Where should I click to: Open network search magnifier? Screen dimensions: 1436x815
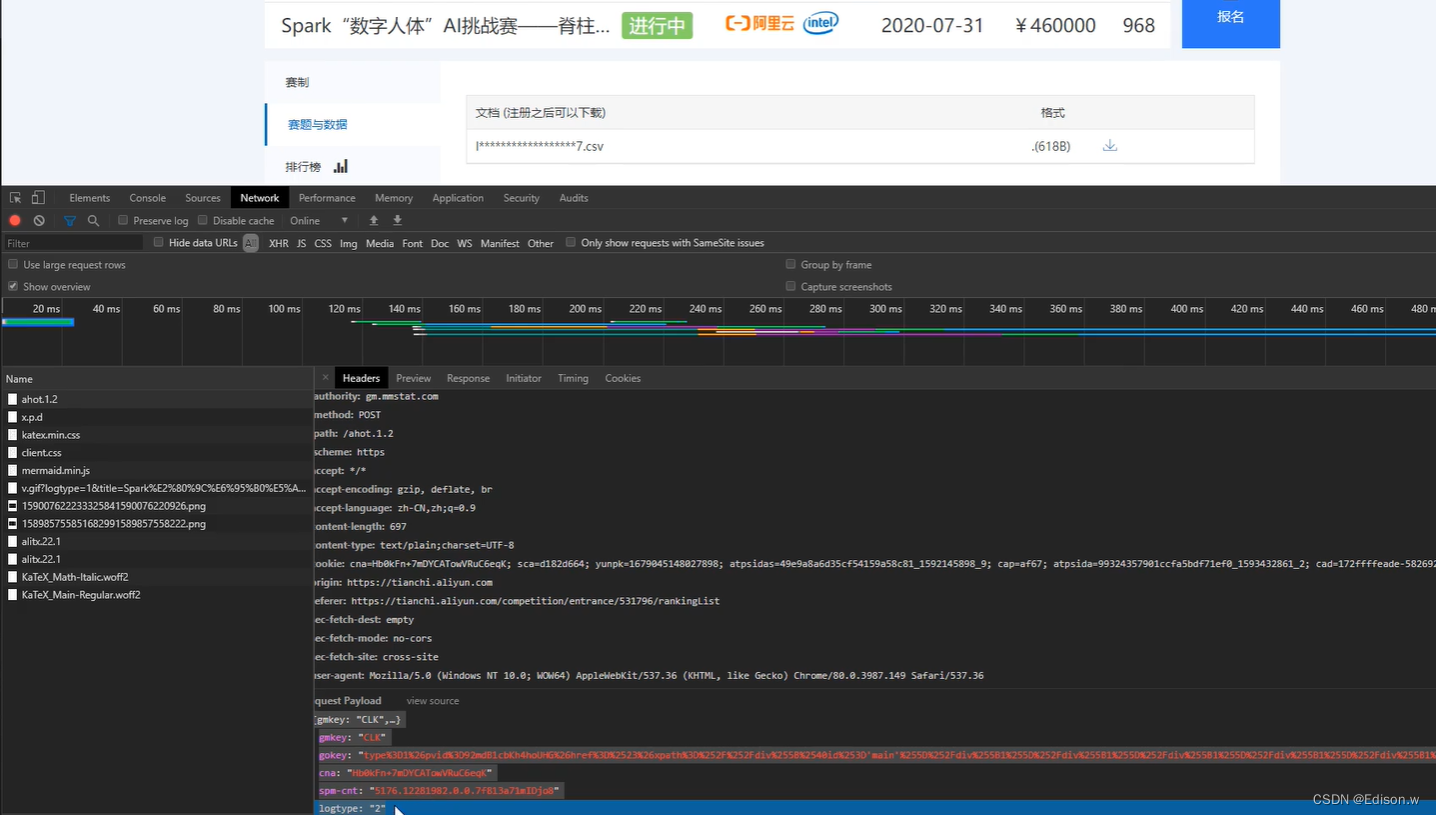click(x=93, y=220)
